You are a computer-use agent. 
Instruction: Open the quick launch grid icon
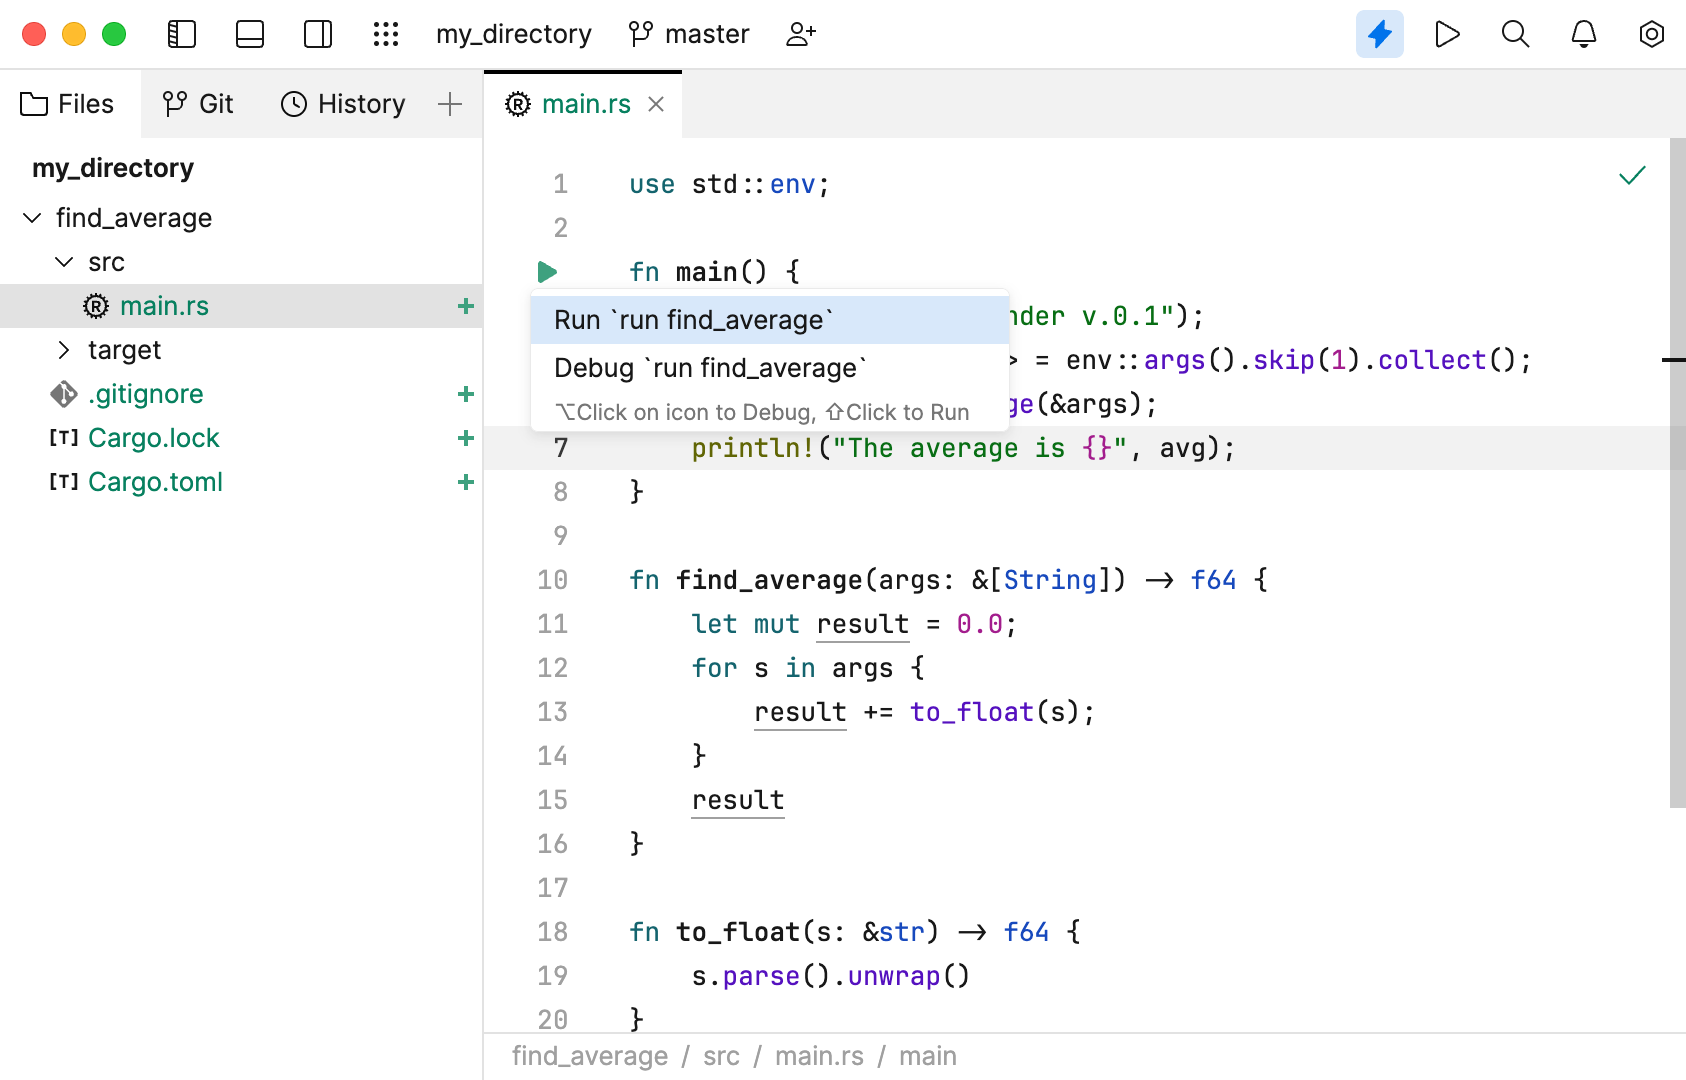point(386,33)
